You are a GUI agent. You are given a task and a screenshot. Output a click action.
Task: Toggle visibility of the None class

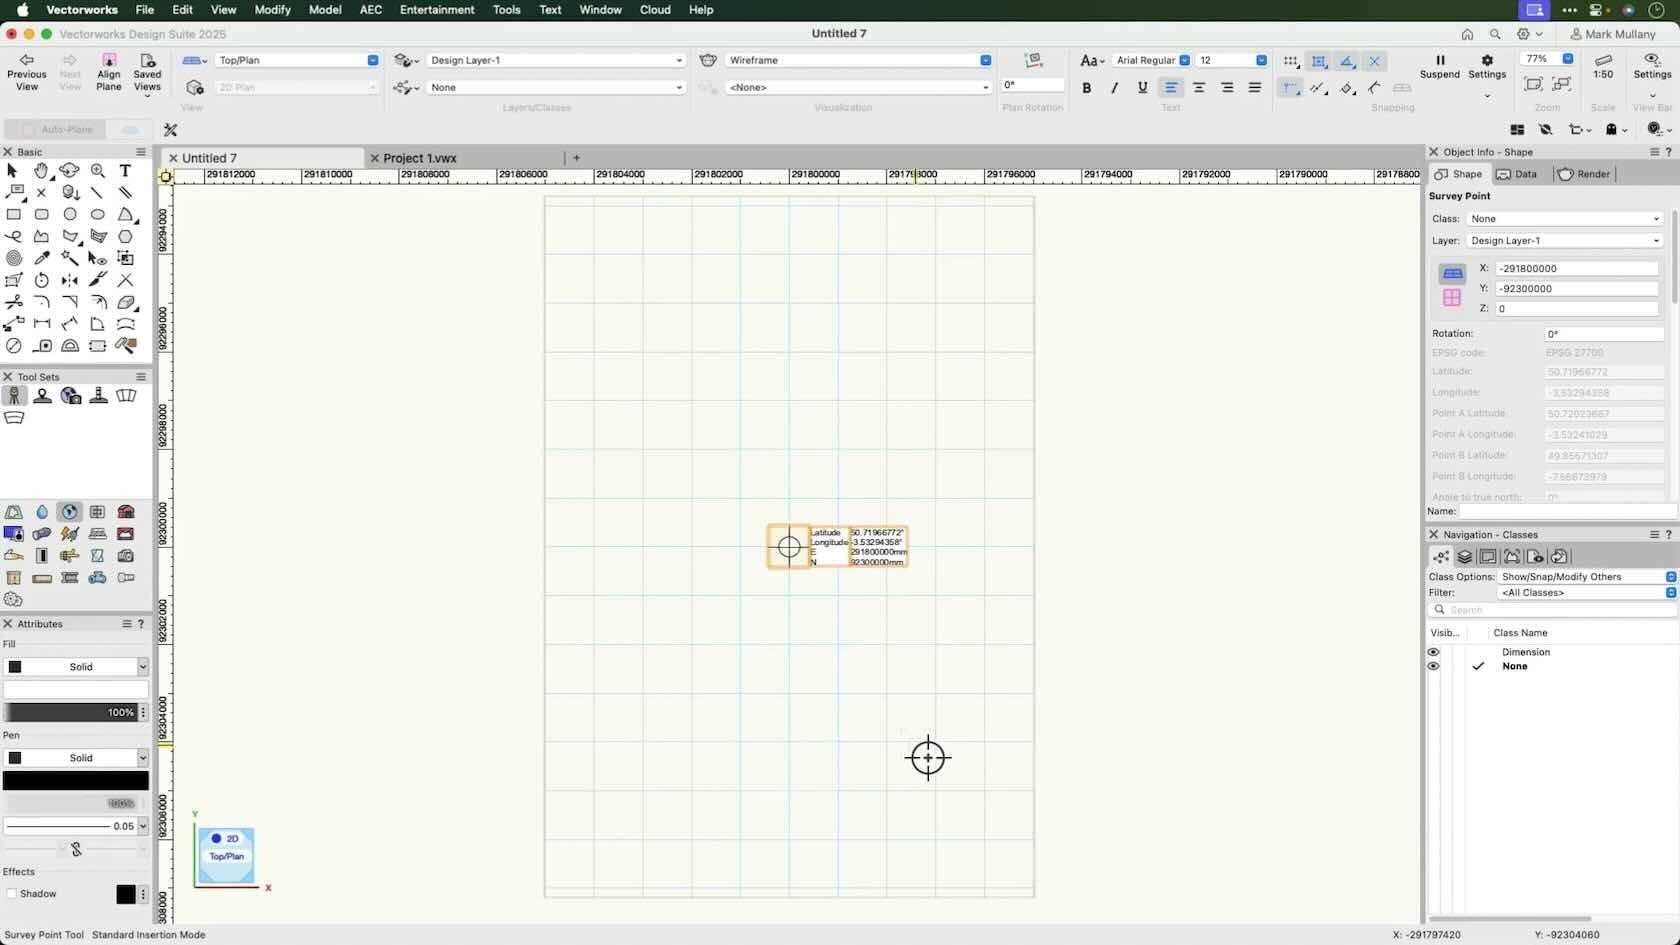1433,666
